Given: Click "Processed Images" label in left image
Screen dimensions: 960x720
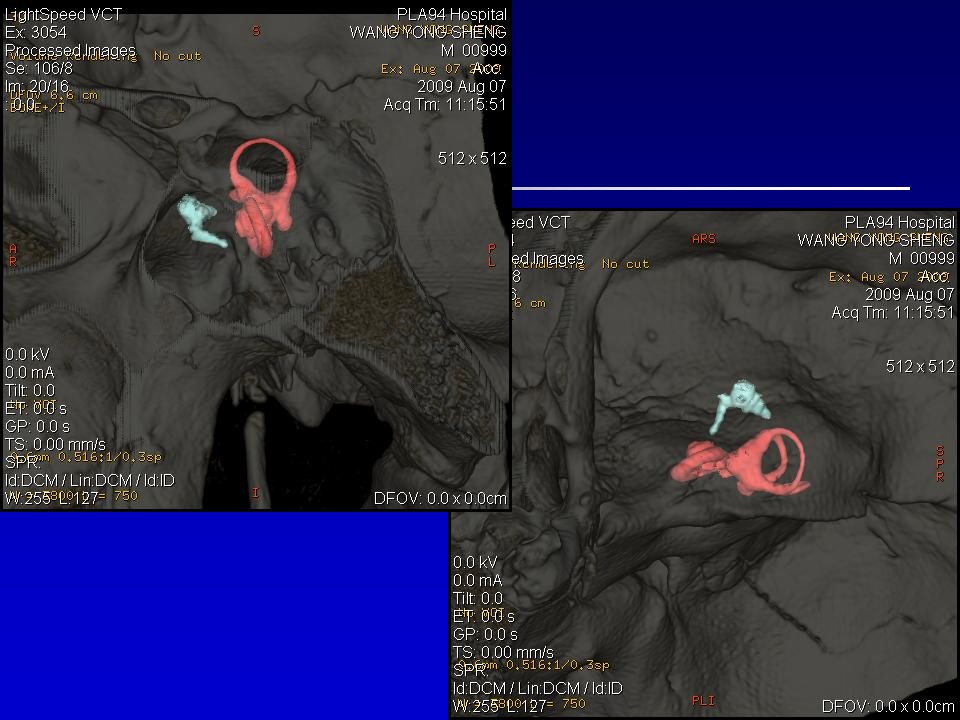Looking at the screenshot, I should coord(70,50).
